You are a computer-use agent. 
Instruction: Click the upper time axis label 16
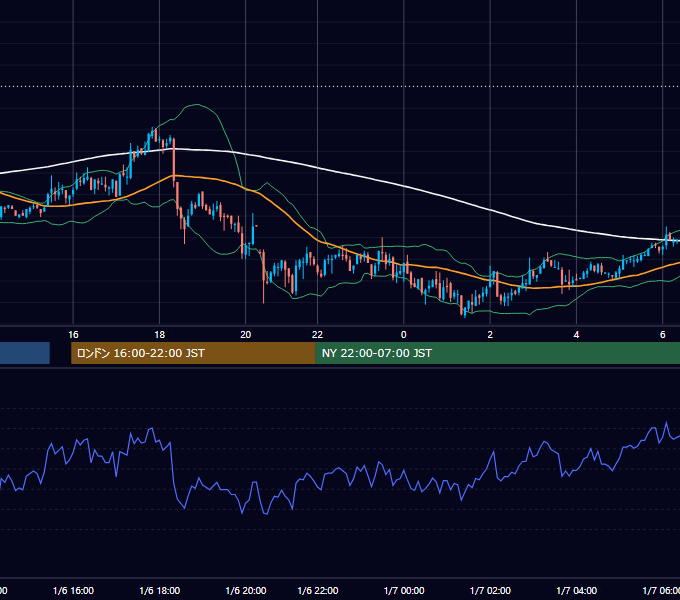(x=73, y=335)
